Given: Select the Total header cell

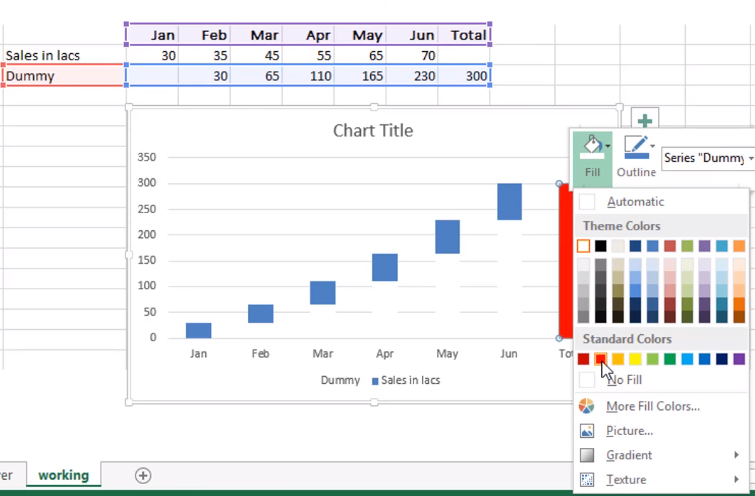Looking at the screenshot, I should (x=464, y=35).
